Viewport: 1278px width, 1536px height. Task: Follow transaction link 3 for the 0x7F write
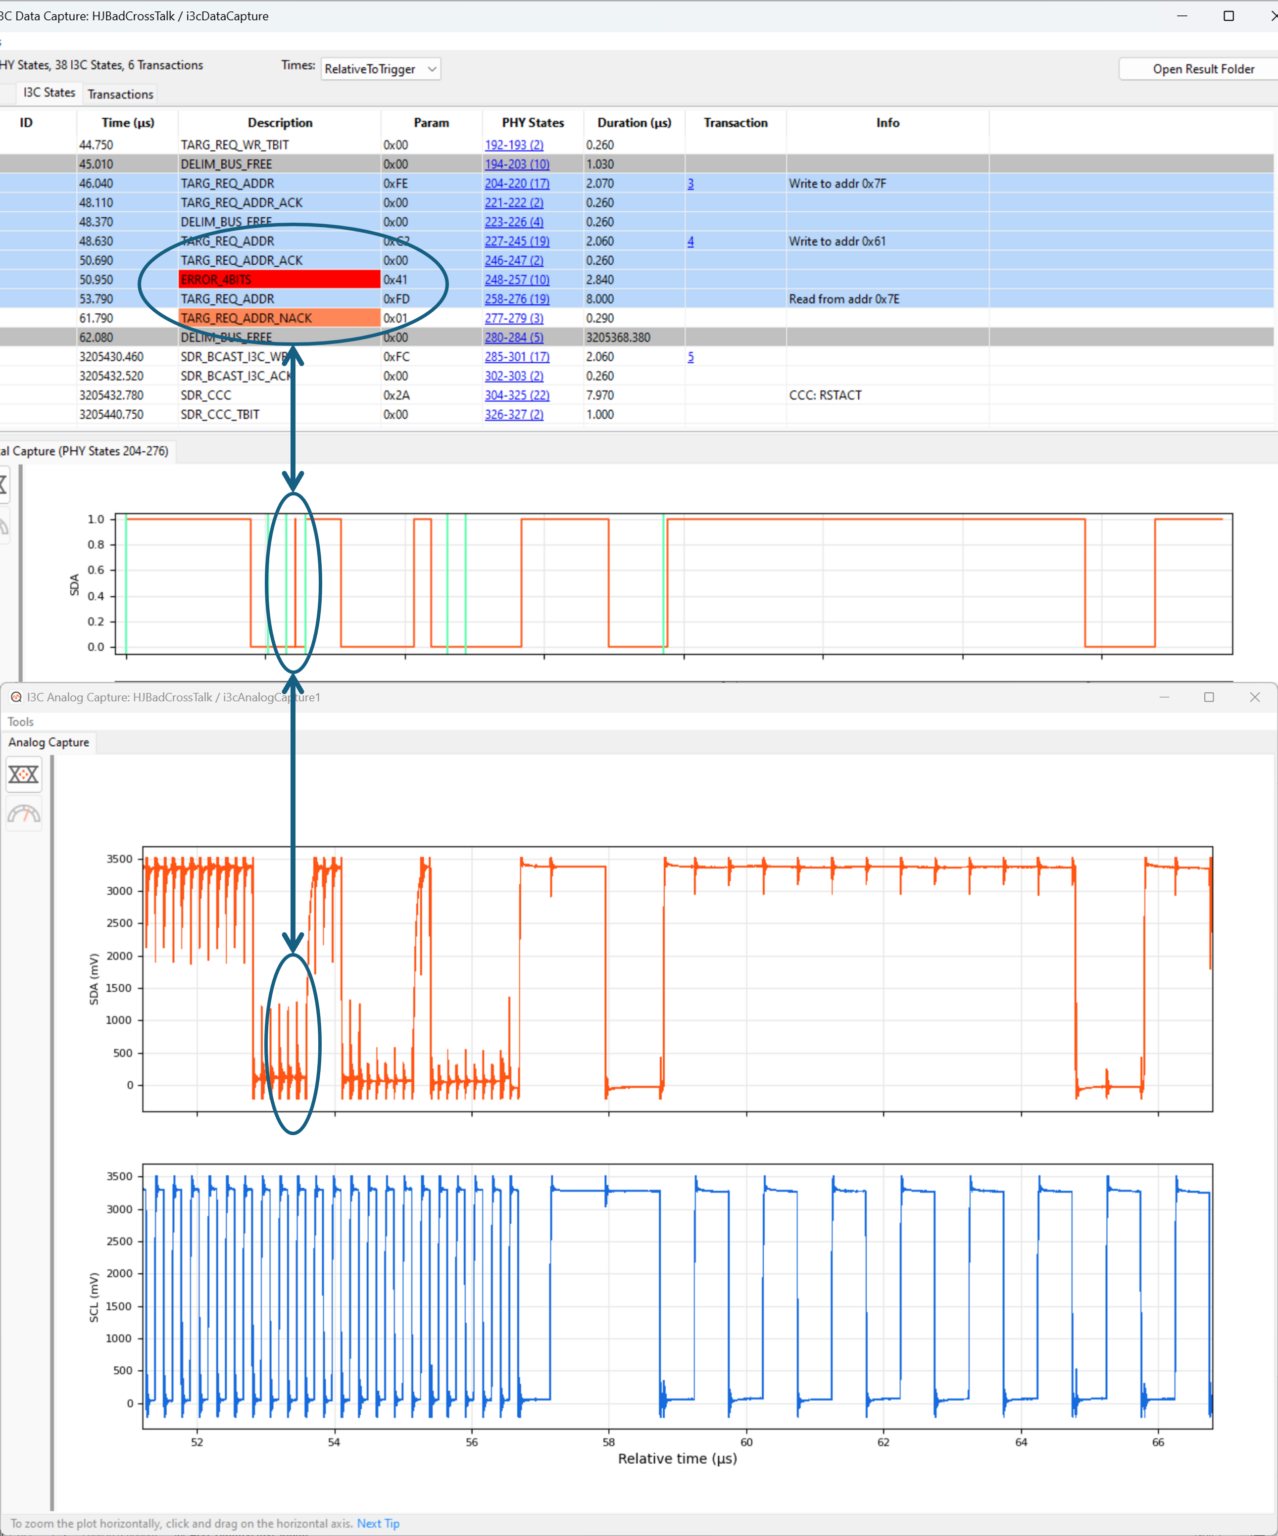pos(690,183)
